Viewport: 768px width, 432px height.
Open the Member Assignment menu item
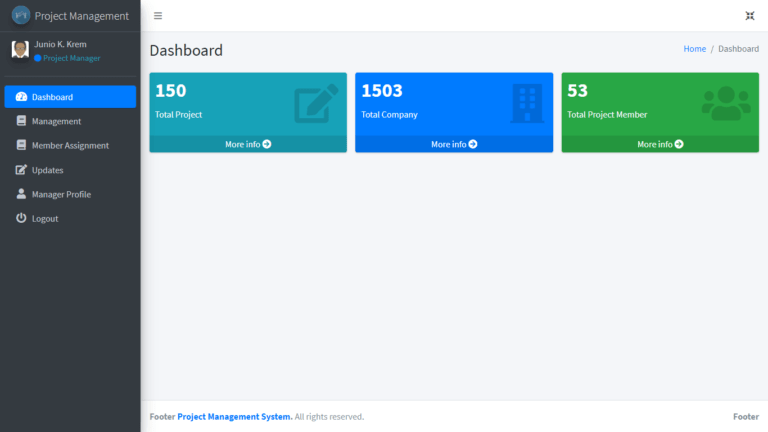pyautogui.click(x=70, y=145)
